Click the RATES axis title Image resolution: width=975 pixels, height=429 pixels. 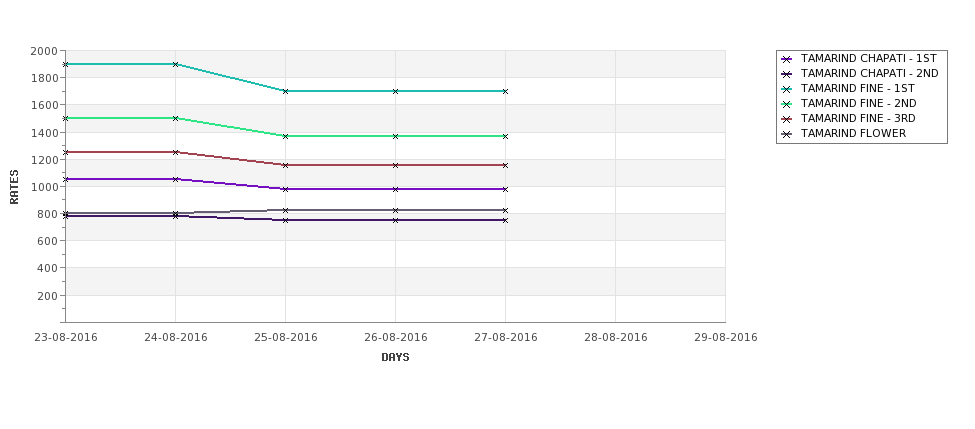coord(14,187)
